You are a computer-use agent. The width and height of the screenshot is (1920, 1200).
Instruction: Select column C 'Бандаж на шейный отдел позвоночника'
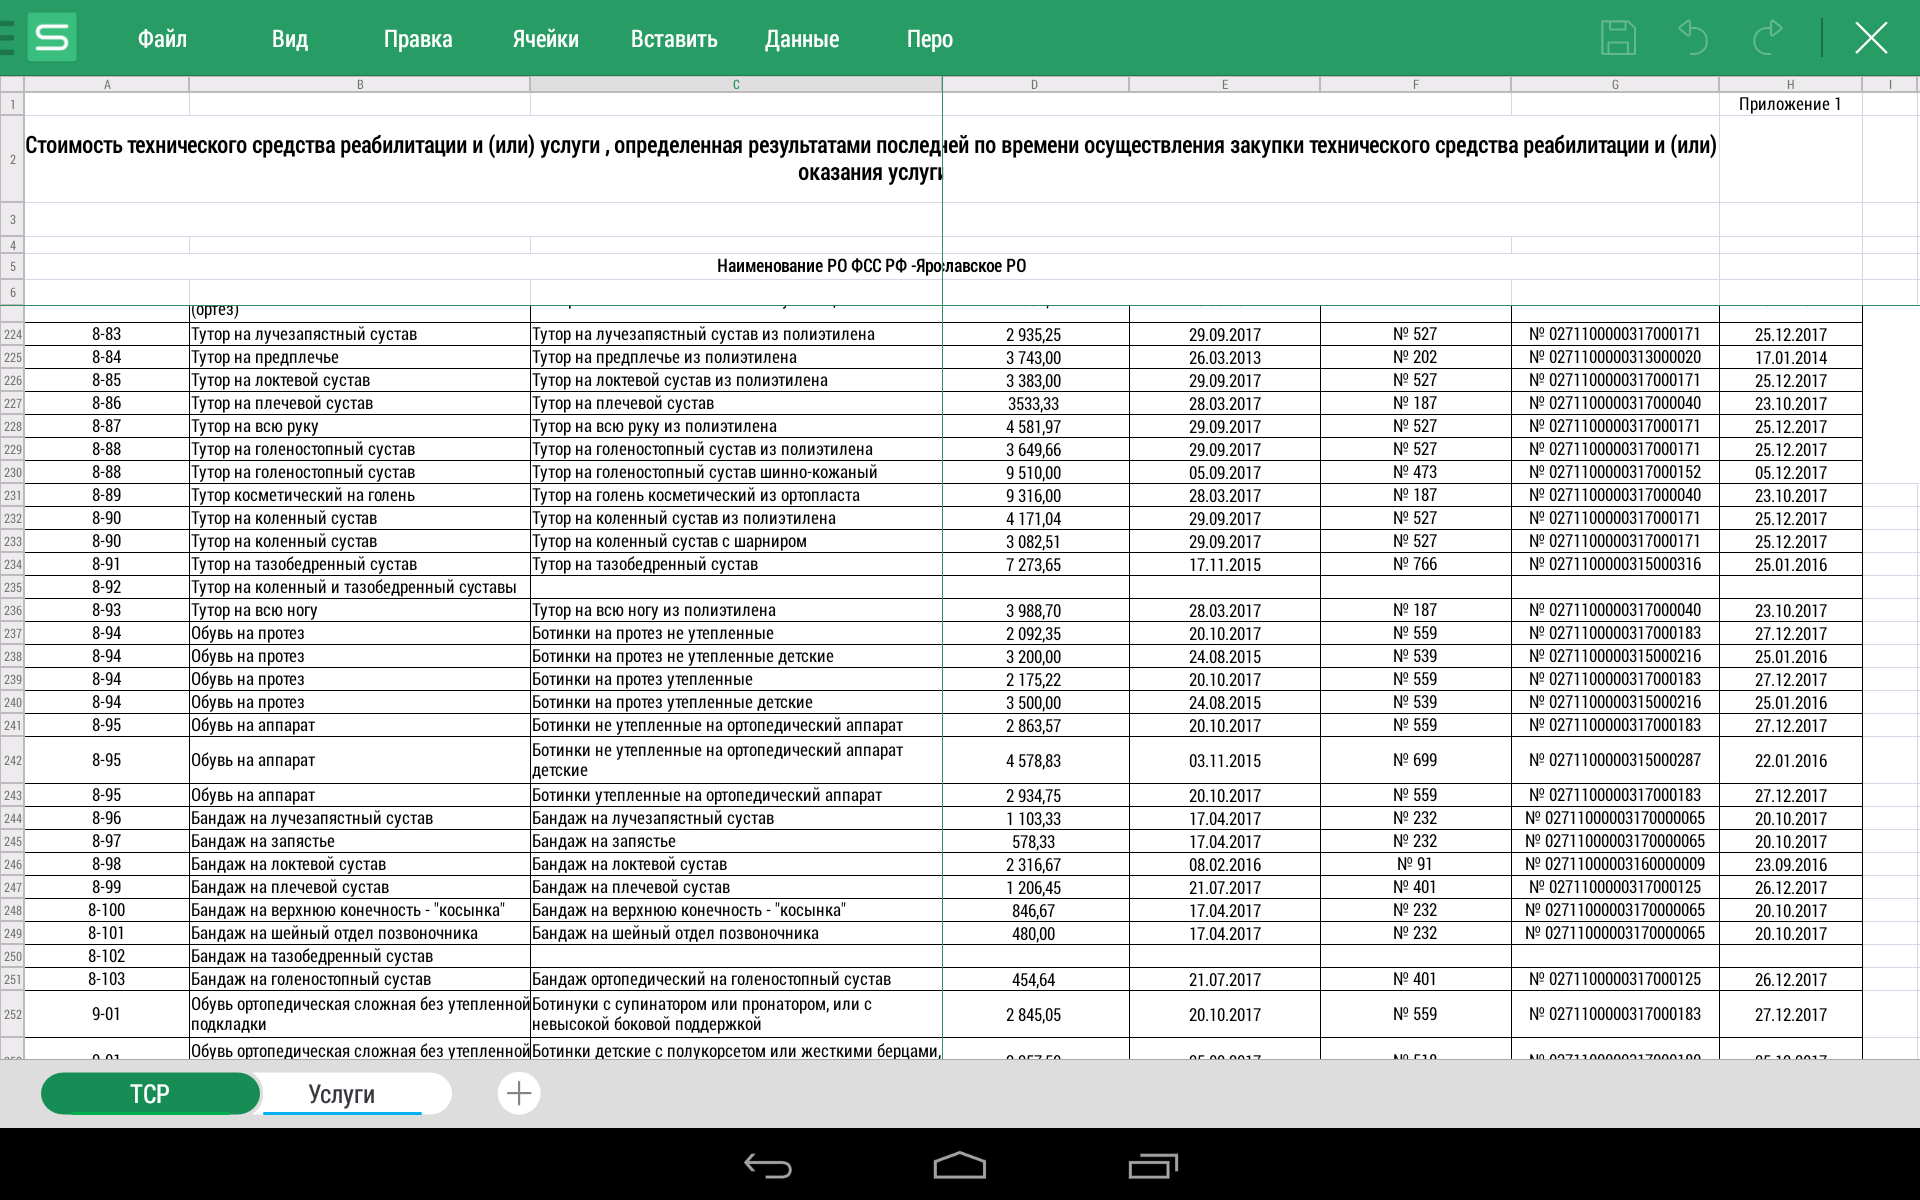click(736, 934)
